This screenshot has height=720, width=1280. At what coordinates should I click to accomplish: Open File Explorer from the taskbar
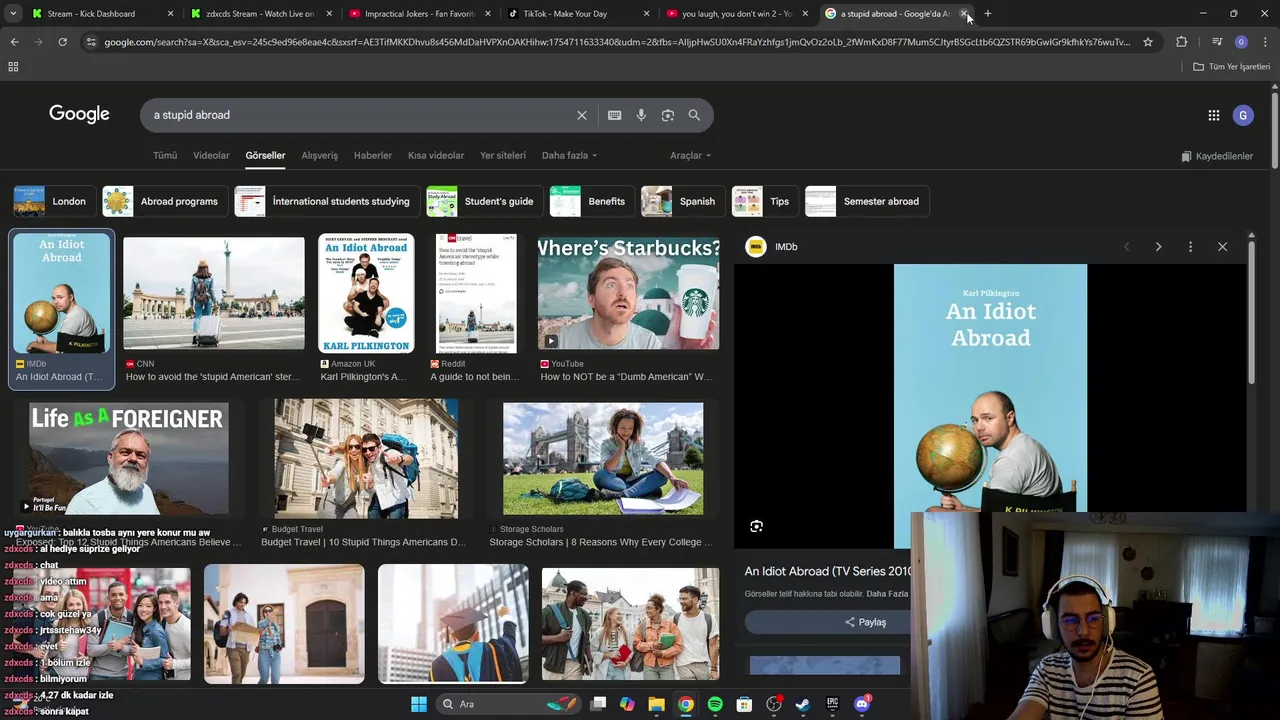656,704
